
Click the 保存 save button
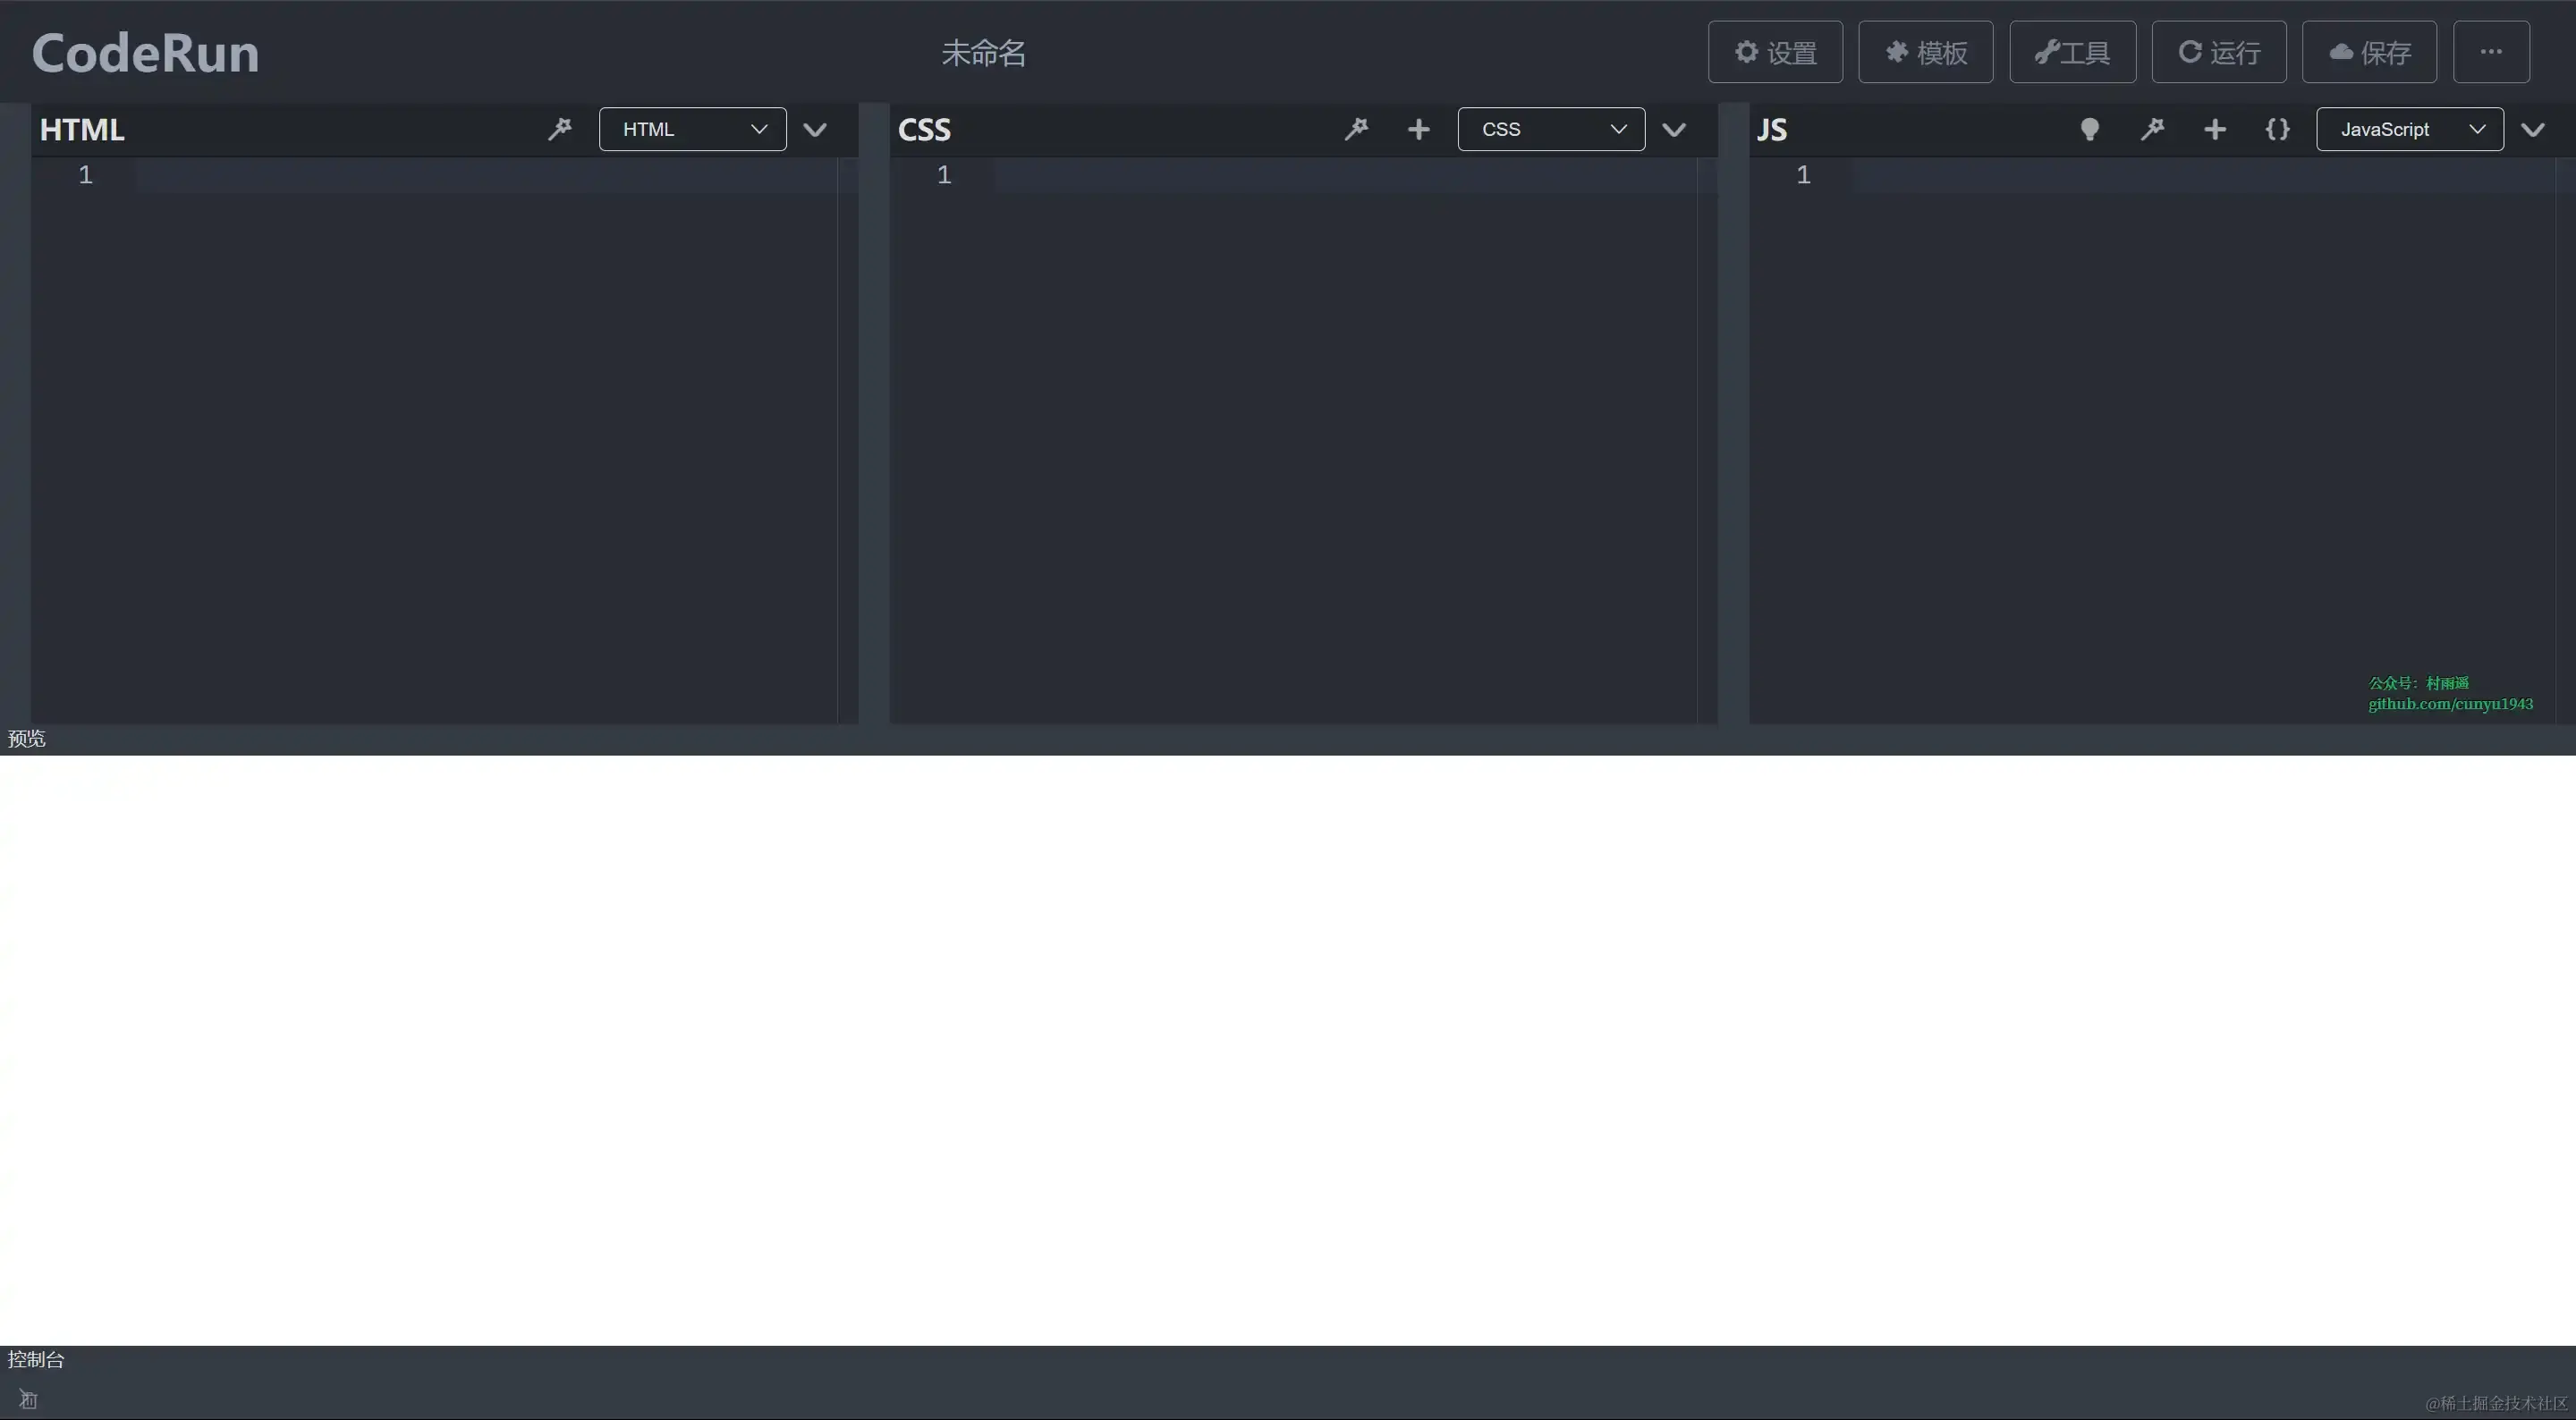2369,52
